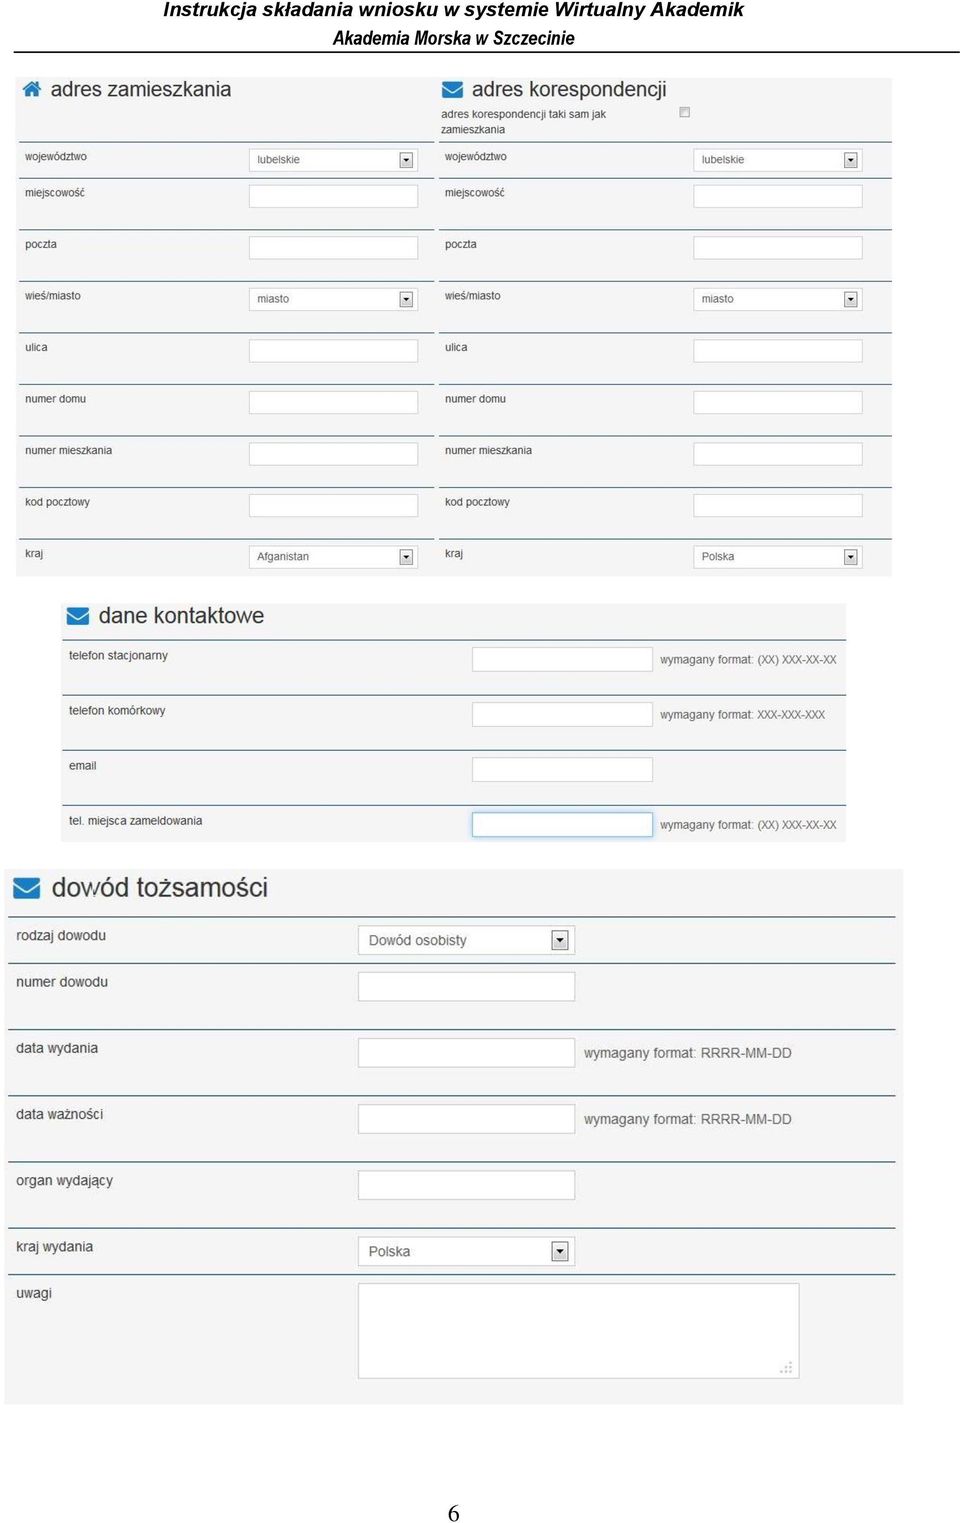Open the residence województwo dropdown showing lubelskie
Image resolution: width=960 pixels, height=1523 pixels.
(x=333, y=160)
